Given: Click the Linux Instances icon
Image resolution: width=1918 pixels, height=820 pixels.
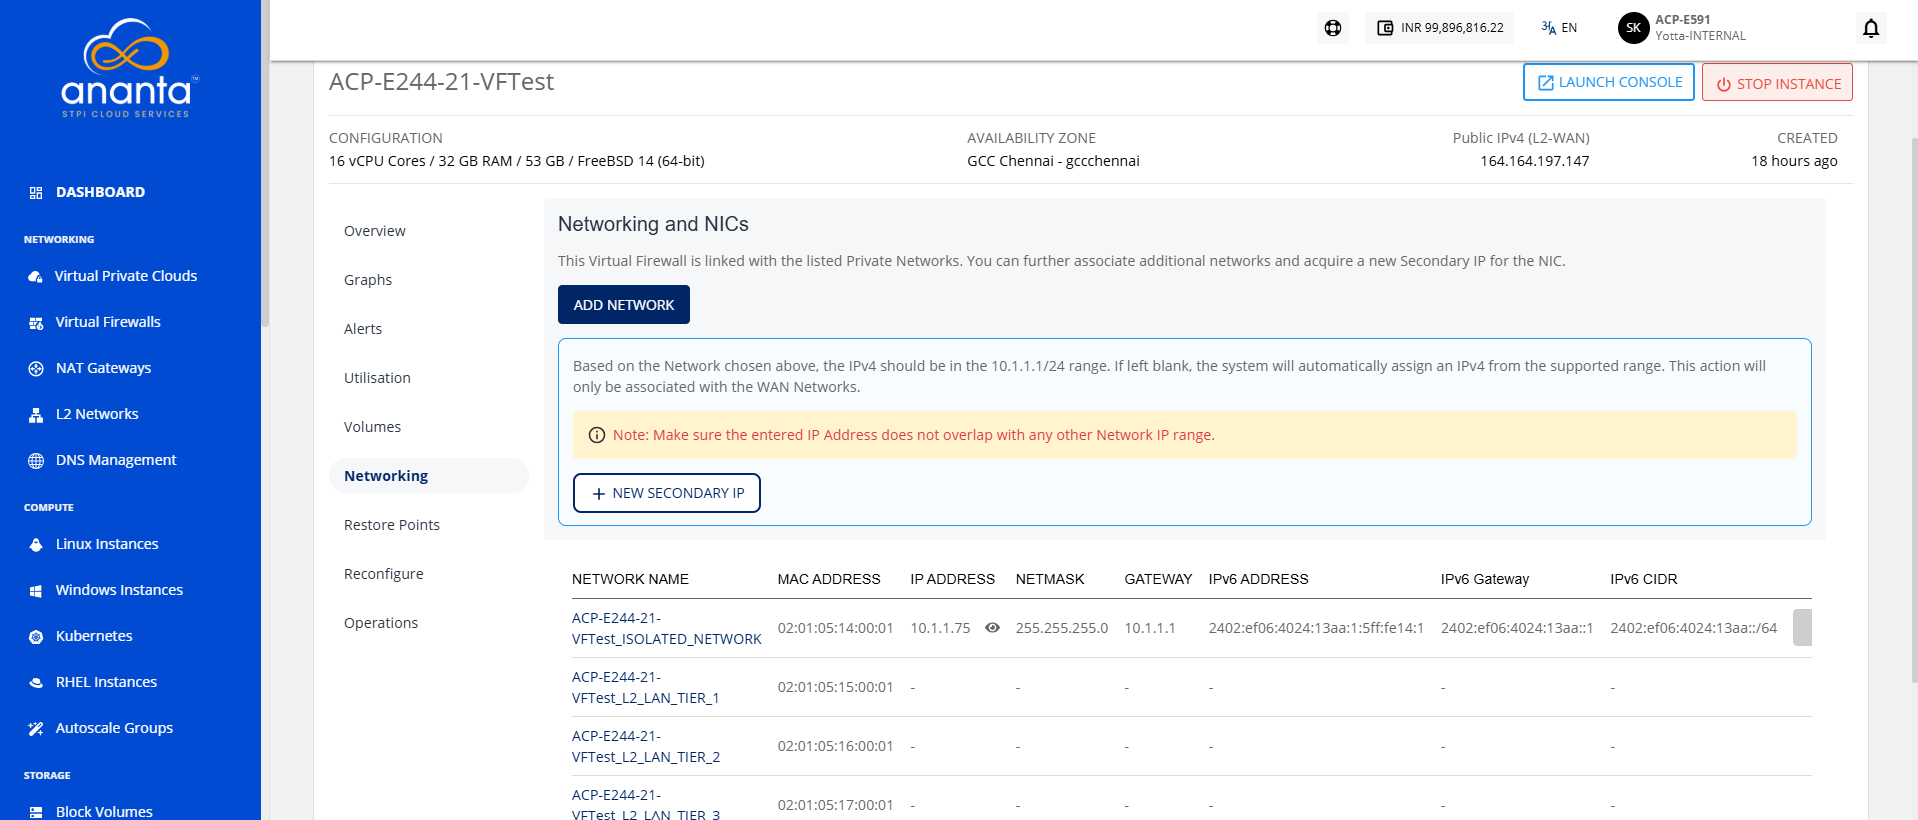Looking at the screenshot, I should coord(36,544).
